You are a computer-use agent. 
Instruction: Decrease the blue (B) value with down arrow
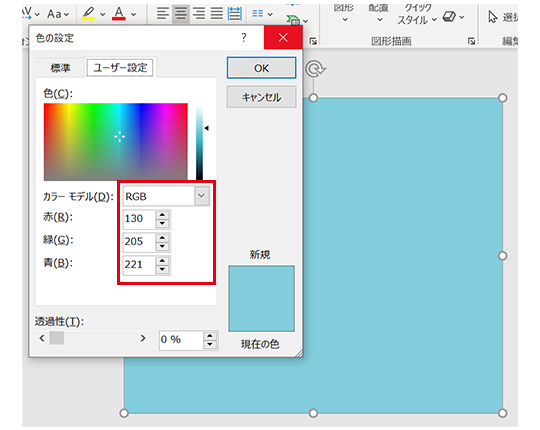pos(162,269)
